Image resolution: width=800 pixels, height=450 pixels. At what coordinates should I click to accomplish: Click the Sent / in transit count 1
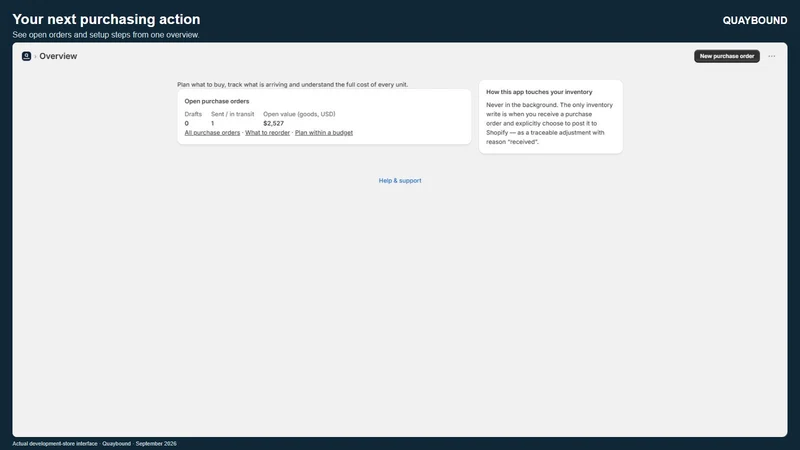click(x=213, y=123)
